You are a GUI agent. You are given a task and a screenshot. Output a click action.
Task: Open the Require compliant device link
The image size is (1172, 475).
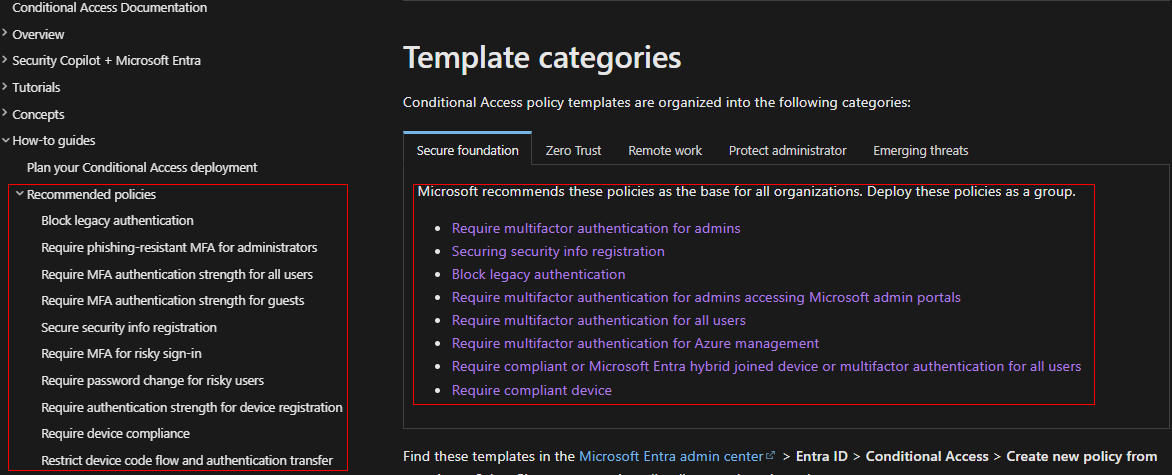point(531,390)
